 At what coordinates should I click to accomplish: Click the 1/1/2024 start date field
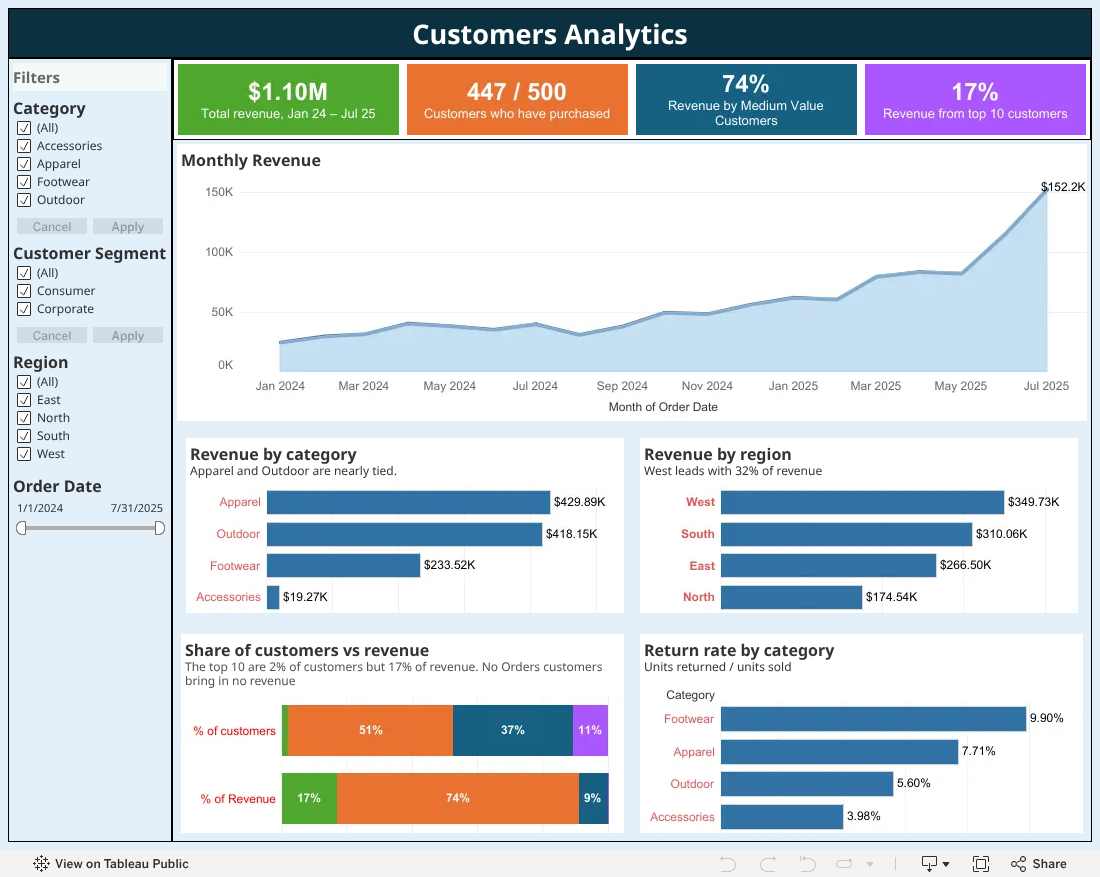[40, 508]
